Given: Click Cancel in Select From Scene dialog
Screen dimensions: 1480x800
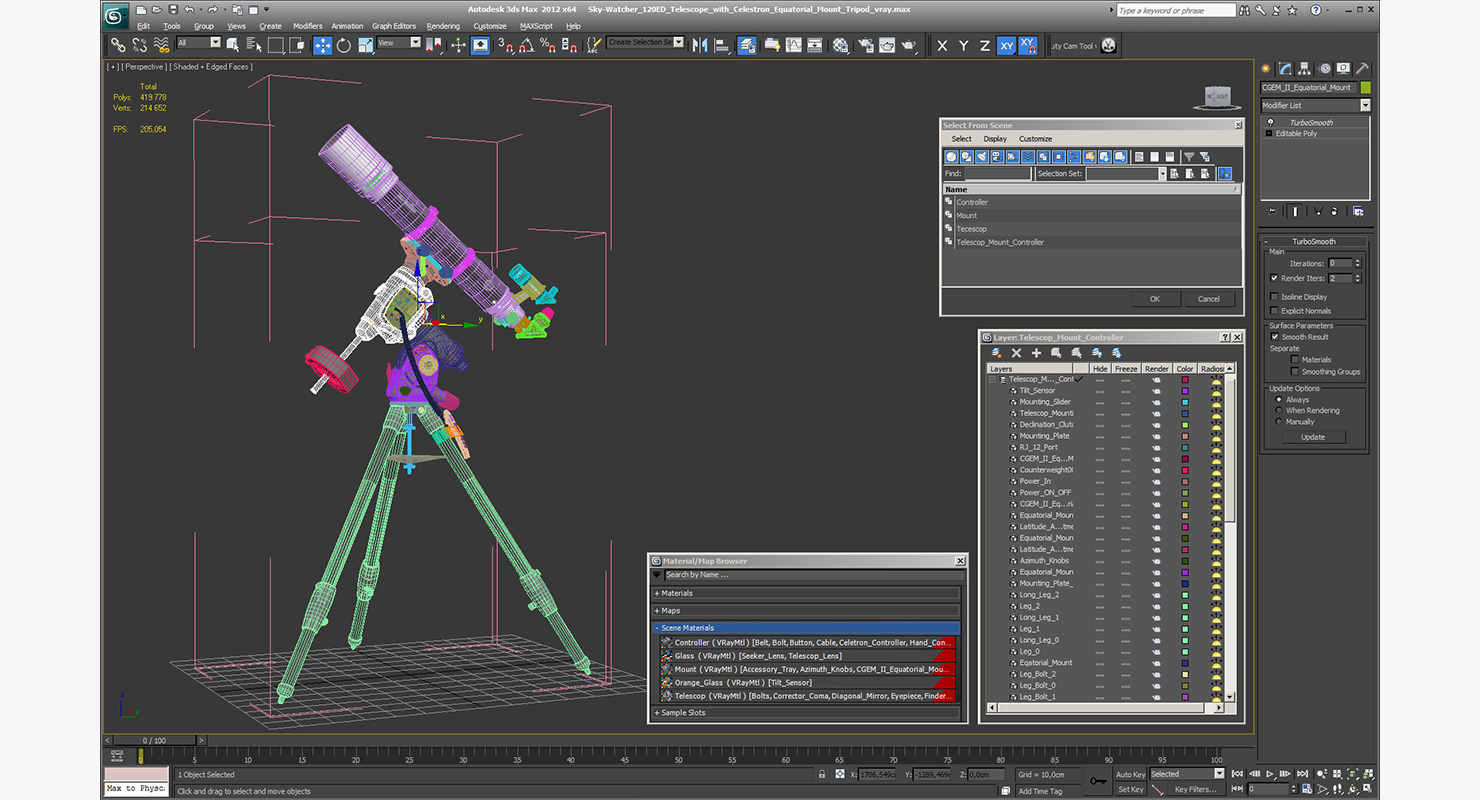Looking at the screenshot, I should click(1209, 298).
